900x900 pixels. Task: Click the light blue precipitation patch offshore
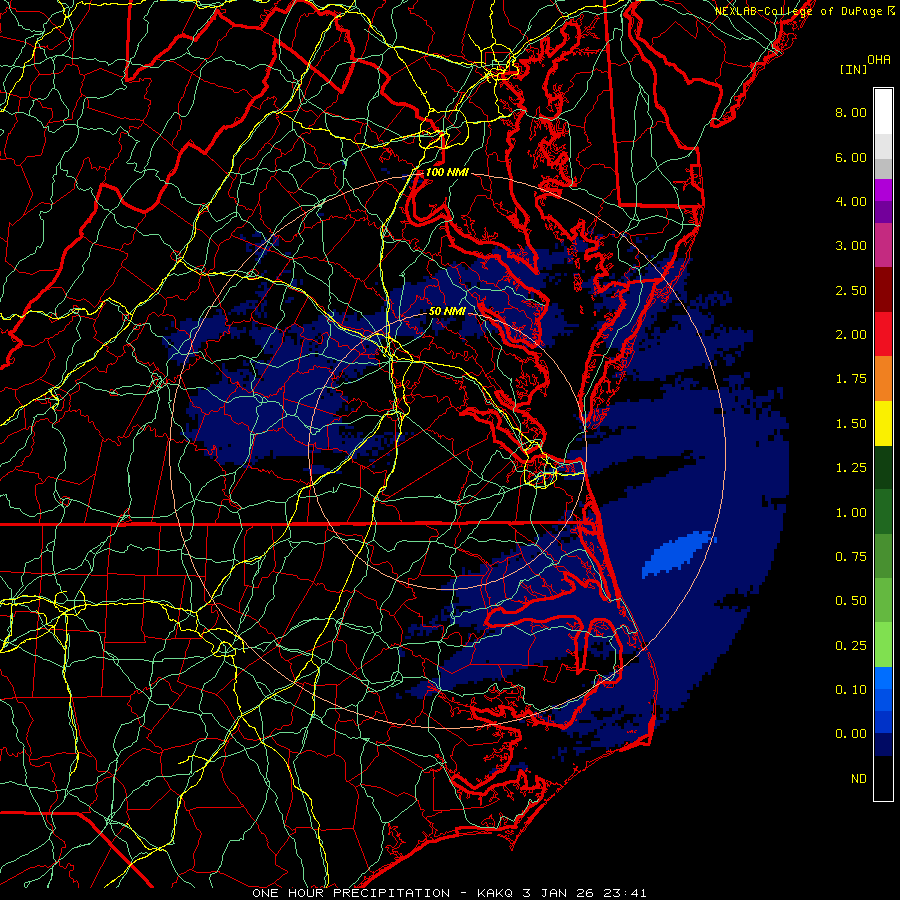click(x=678, y=553)
